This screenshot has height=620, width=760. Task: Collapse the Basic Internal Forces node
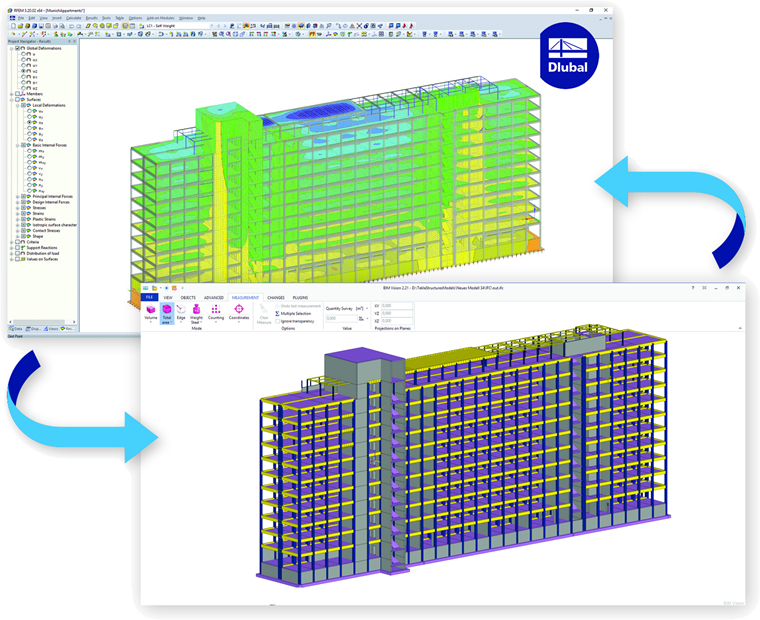click(x=17, y=145)
